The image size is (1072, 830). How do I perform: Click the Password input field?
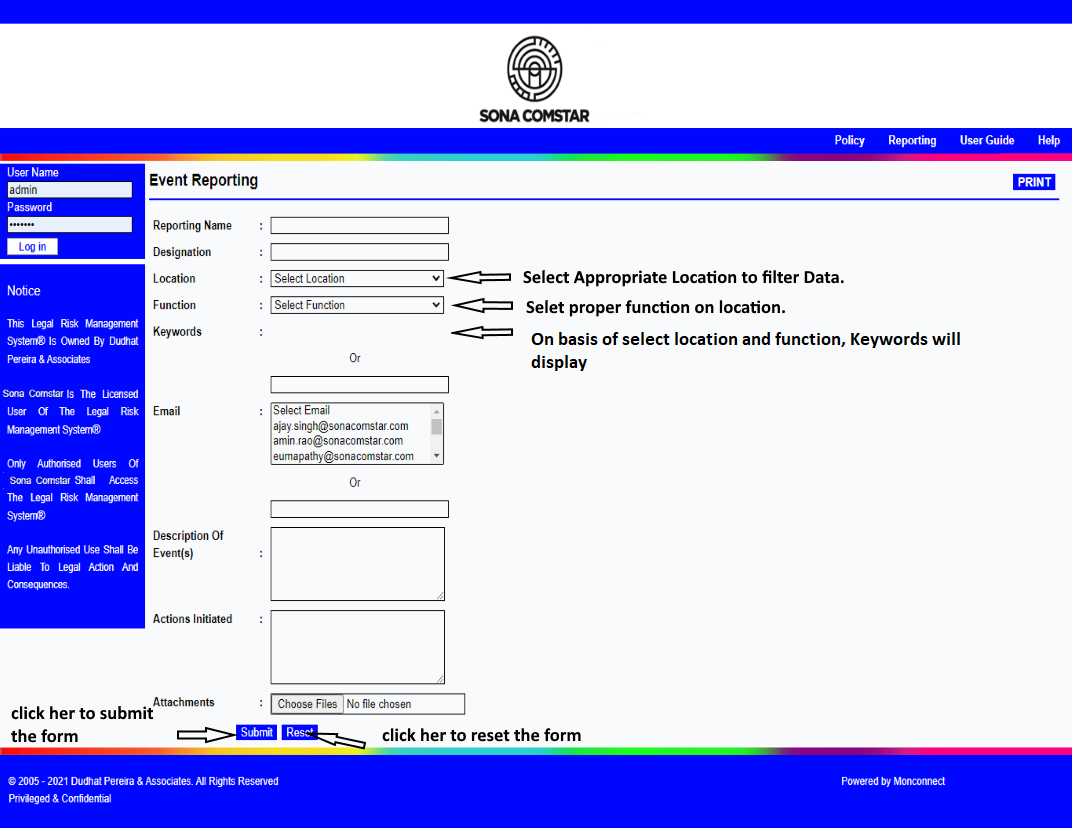tap(69, 225)
